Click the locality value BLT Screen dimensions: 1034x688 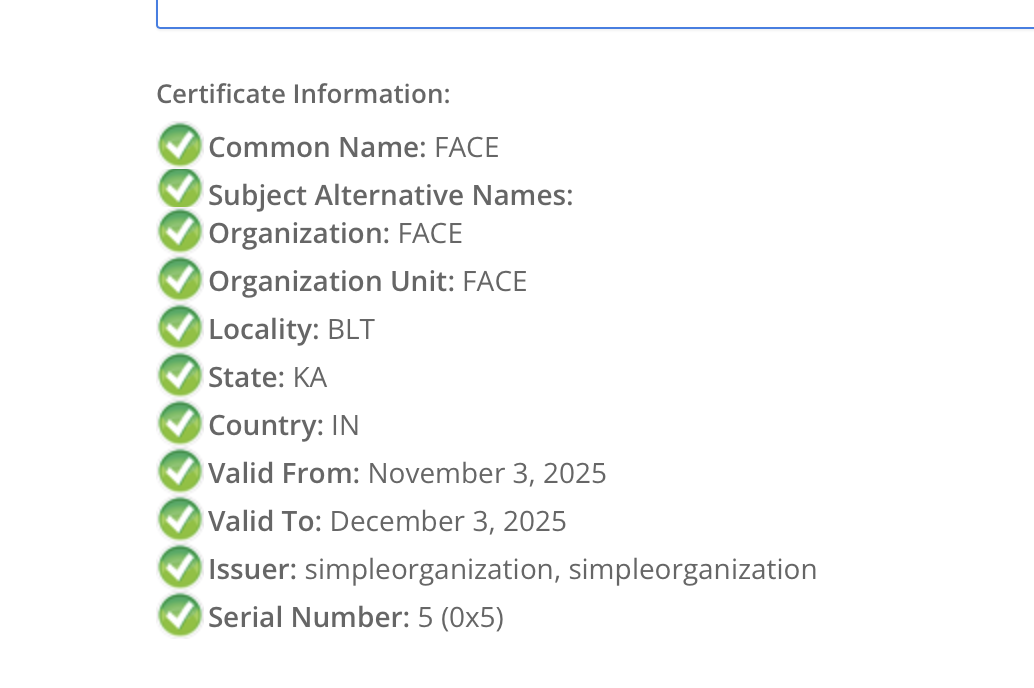point(351,329)
